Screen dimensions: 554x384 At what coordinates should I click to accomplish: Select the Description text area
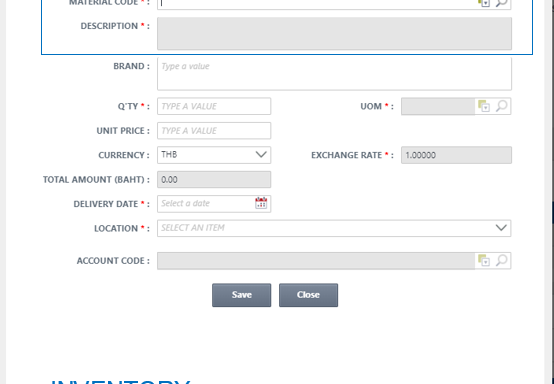click(334, 34)
